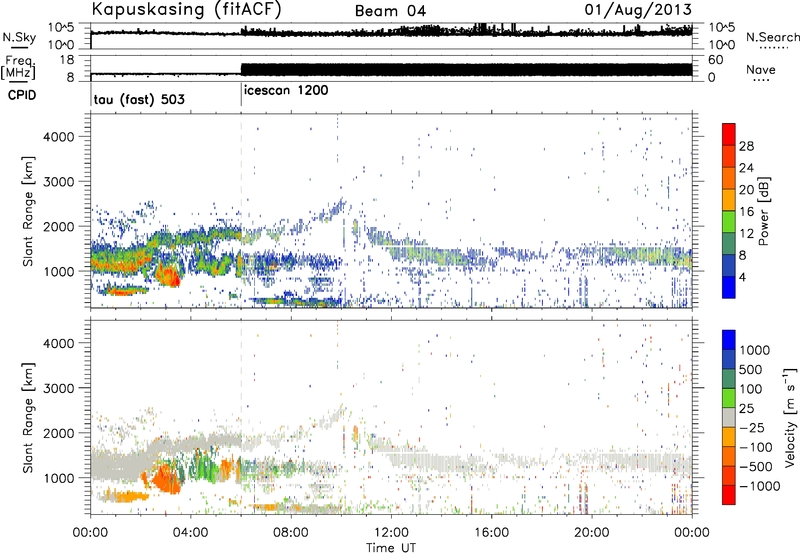Click the dashed mode-change line at 06:00
The image size is (800, 554).
click(241, 211)
